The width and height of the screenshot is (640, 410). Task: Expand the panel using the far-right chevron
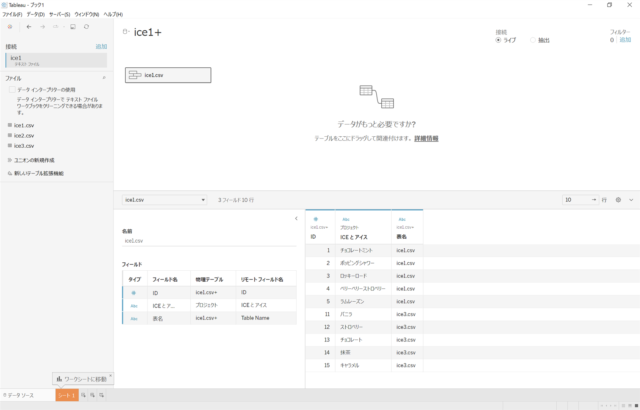(x=631, y=200)
